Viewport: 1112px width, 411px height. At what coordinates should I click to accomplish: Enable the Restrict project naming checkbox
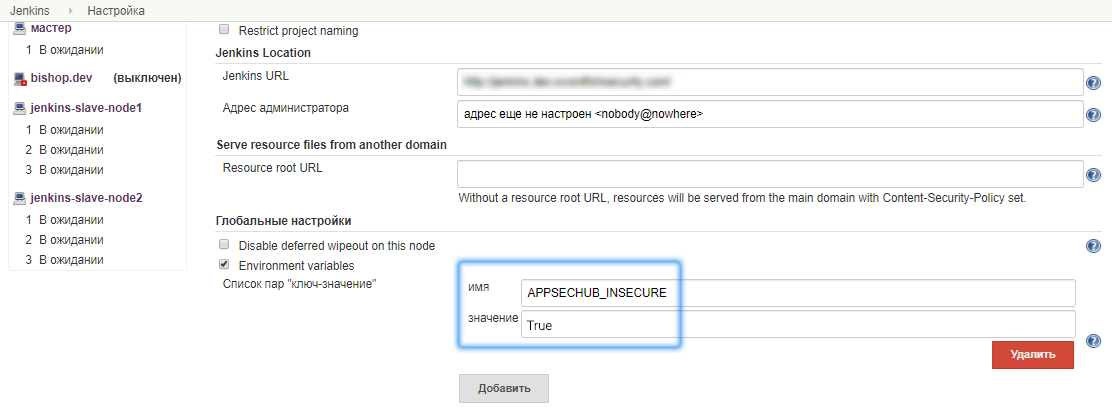(224, 30)
